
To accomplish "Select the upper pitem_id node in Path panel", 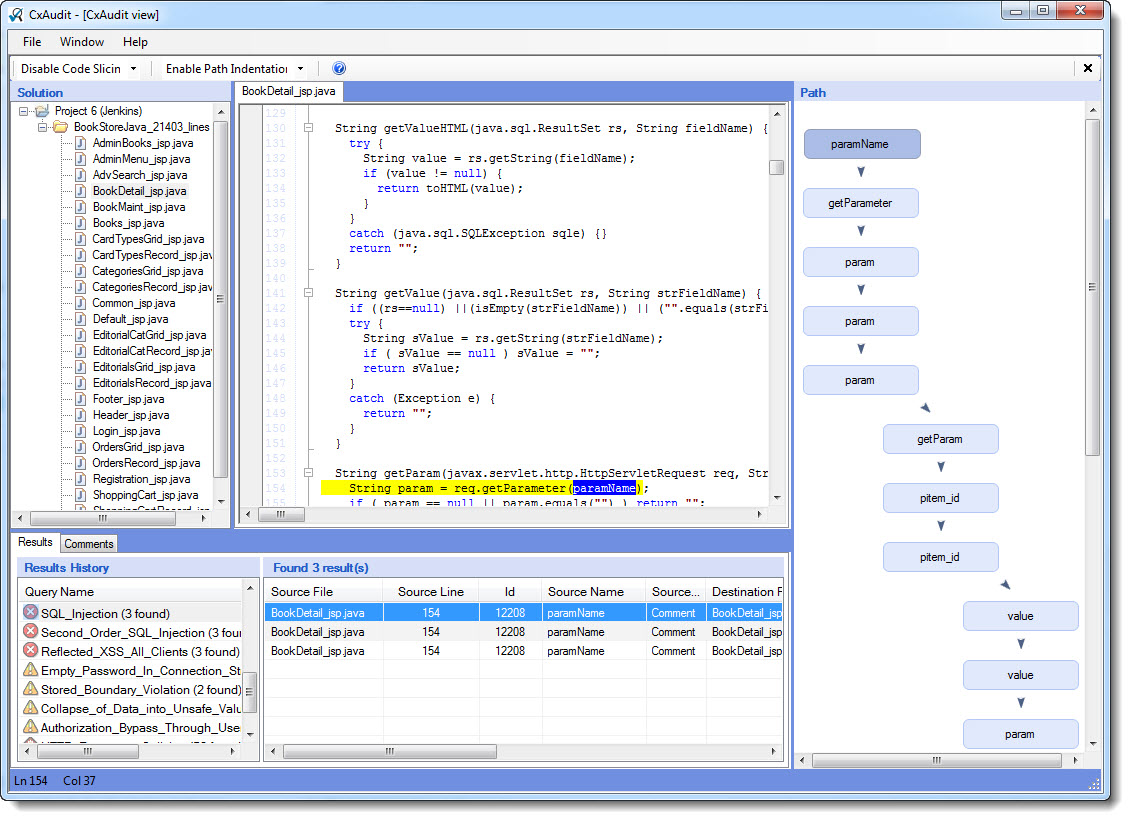I will click(941, 499).
